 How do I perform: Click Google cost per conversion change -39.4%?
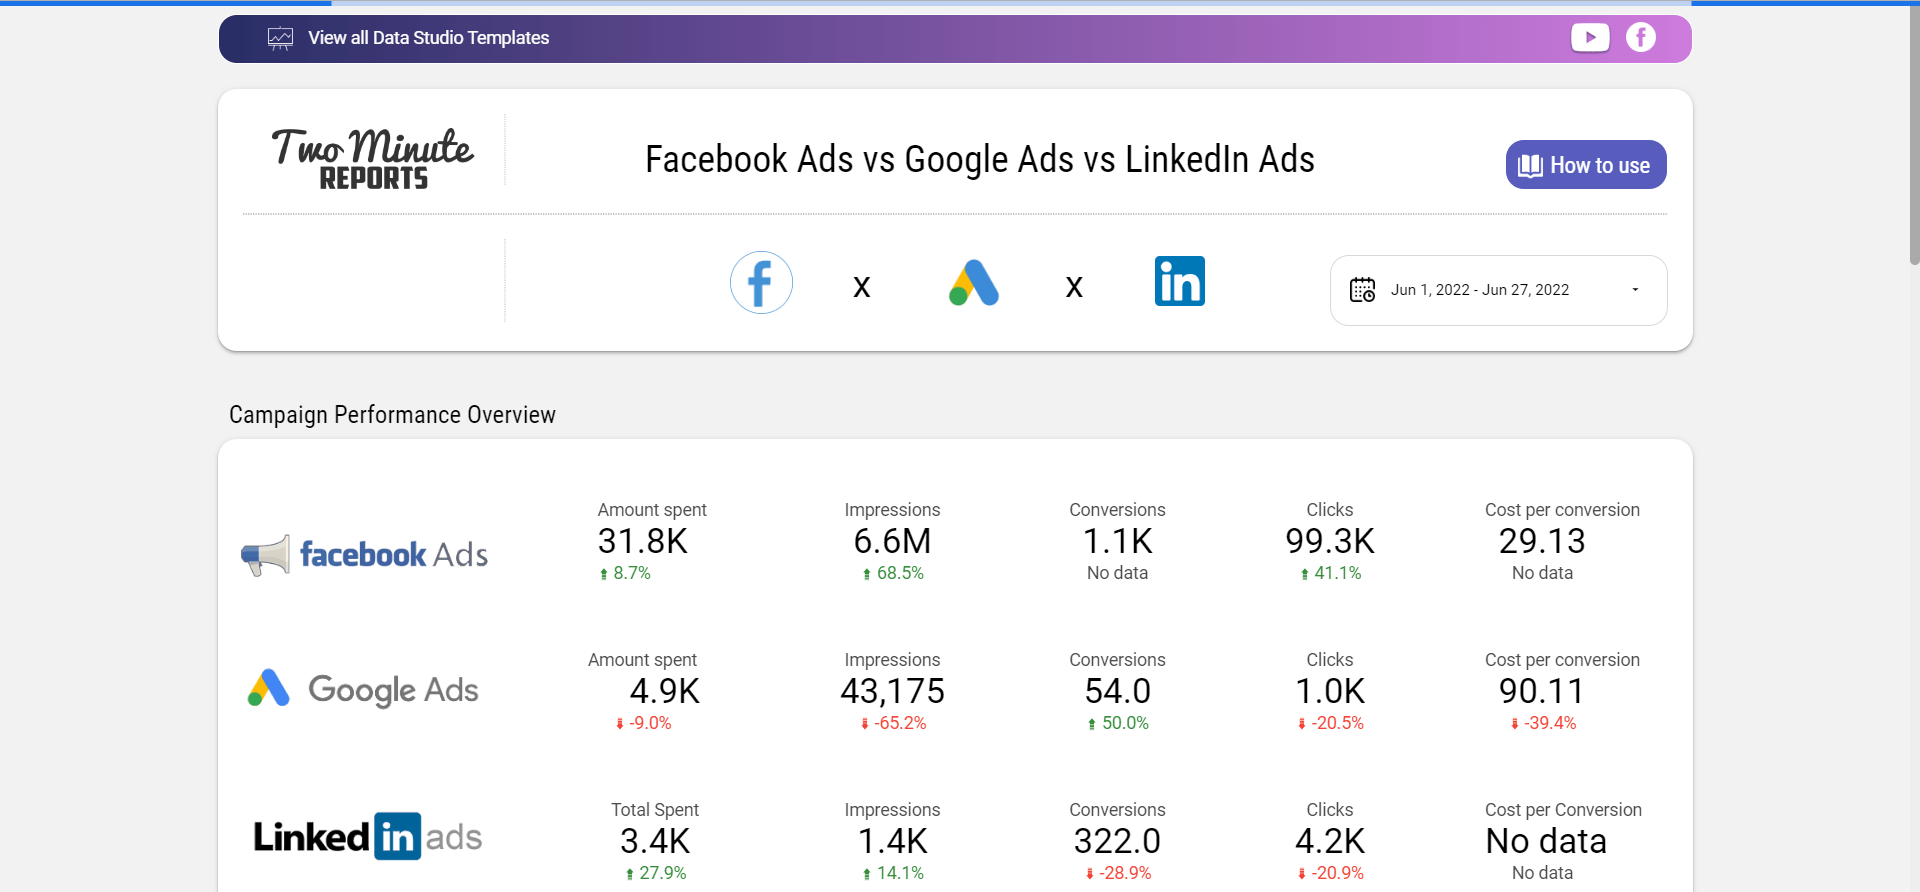coord(1543,723)
